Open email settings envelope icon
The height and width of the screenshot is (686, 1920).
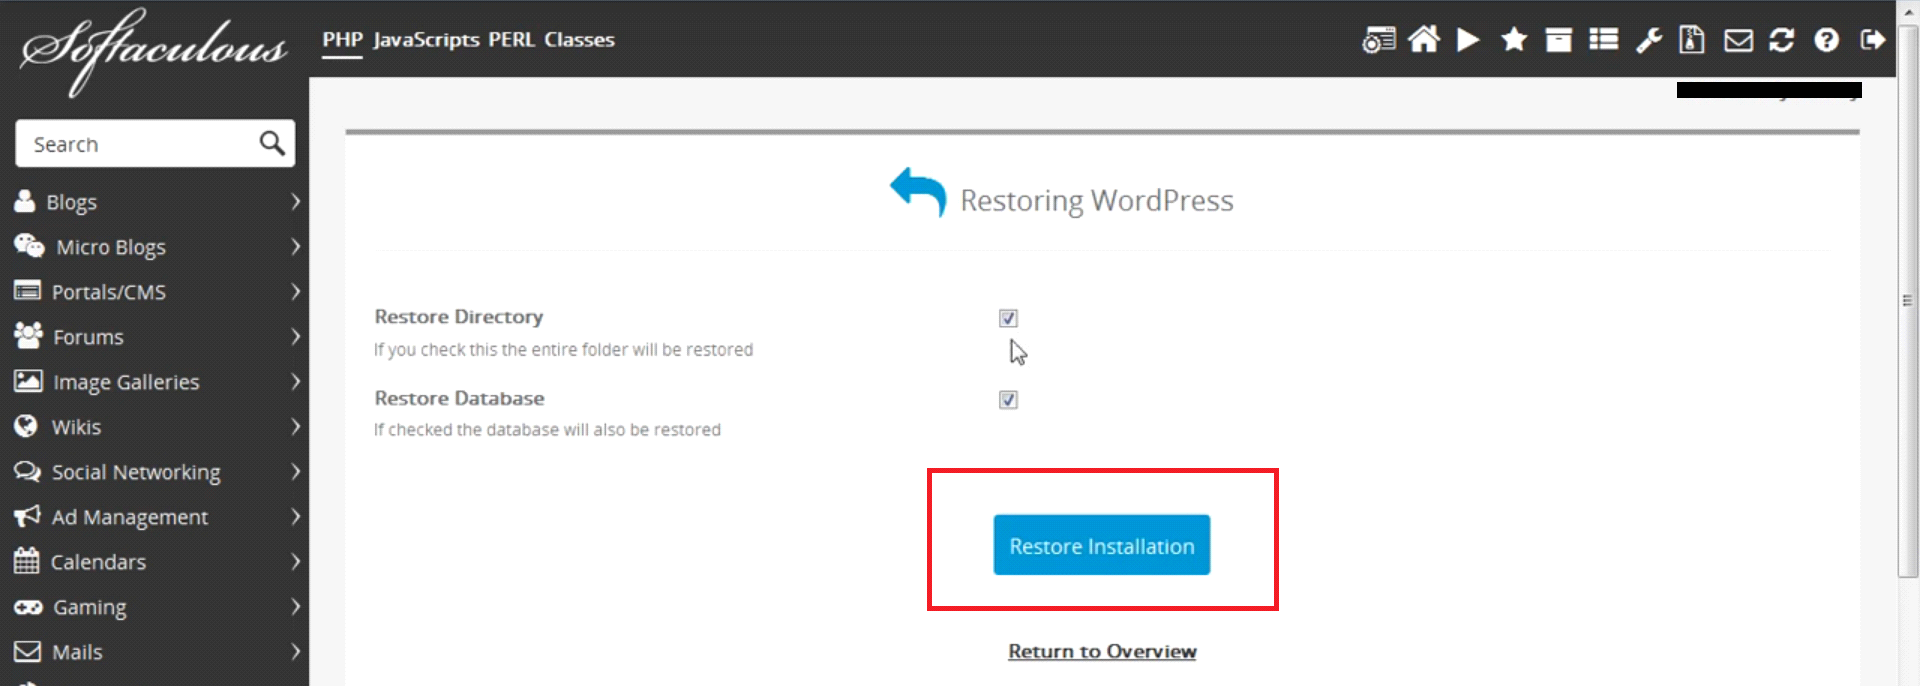pos(1738,40)
